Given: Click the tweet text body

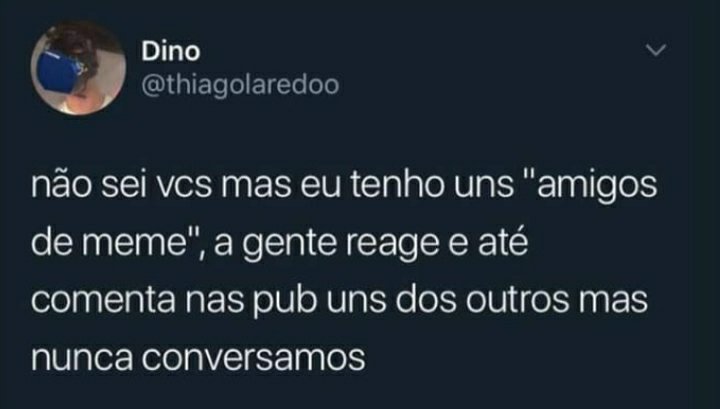Looking at the screenshot, I should point(344,272).
